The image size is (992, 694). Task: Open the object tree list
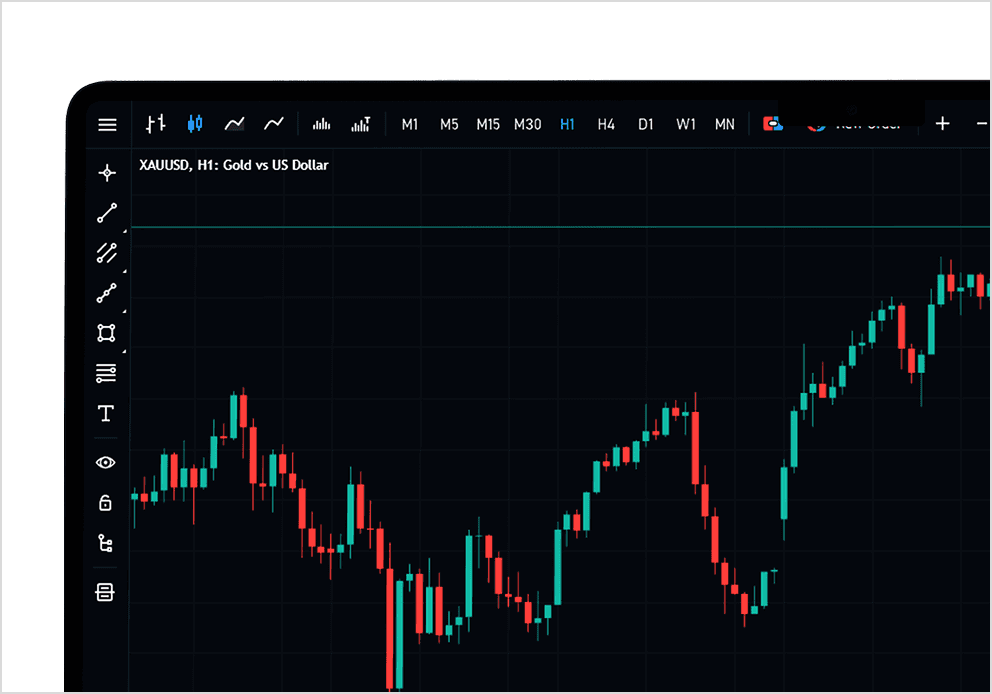coord(106,543)
